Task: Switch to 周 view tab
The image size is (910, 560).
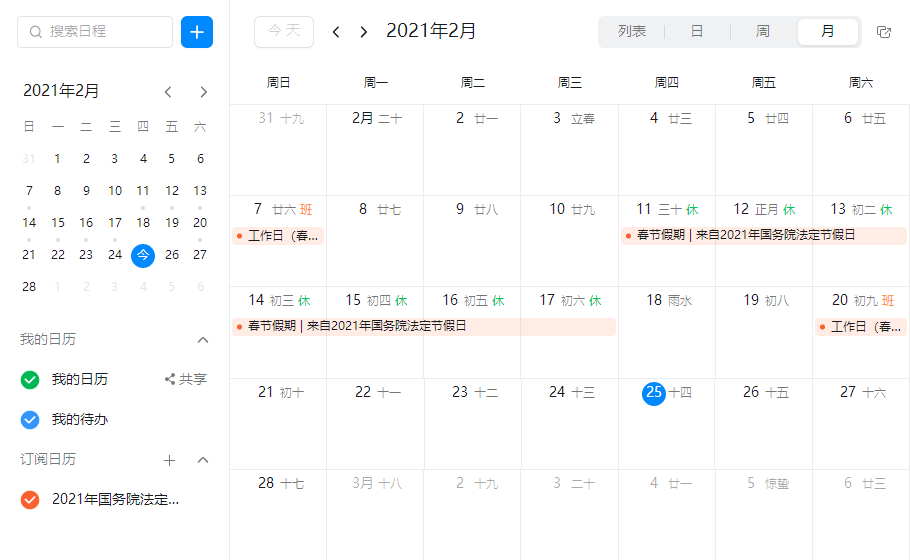Action: click(x=763, y=32)
